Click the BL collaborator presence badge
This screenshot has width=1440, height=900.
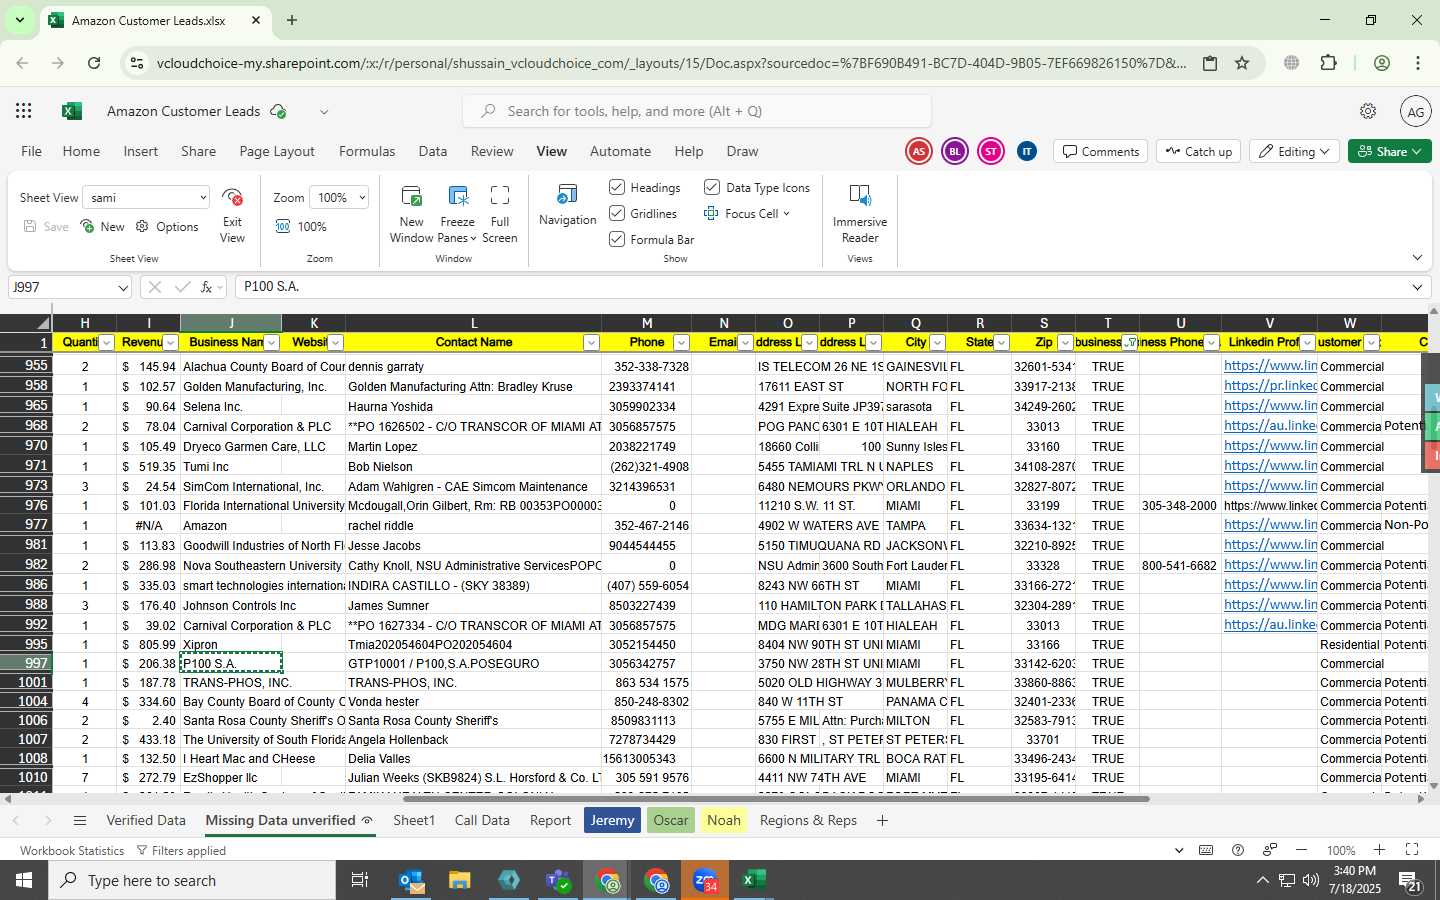(x=955, y=151)
